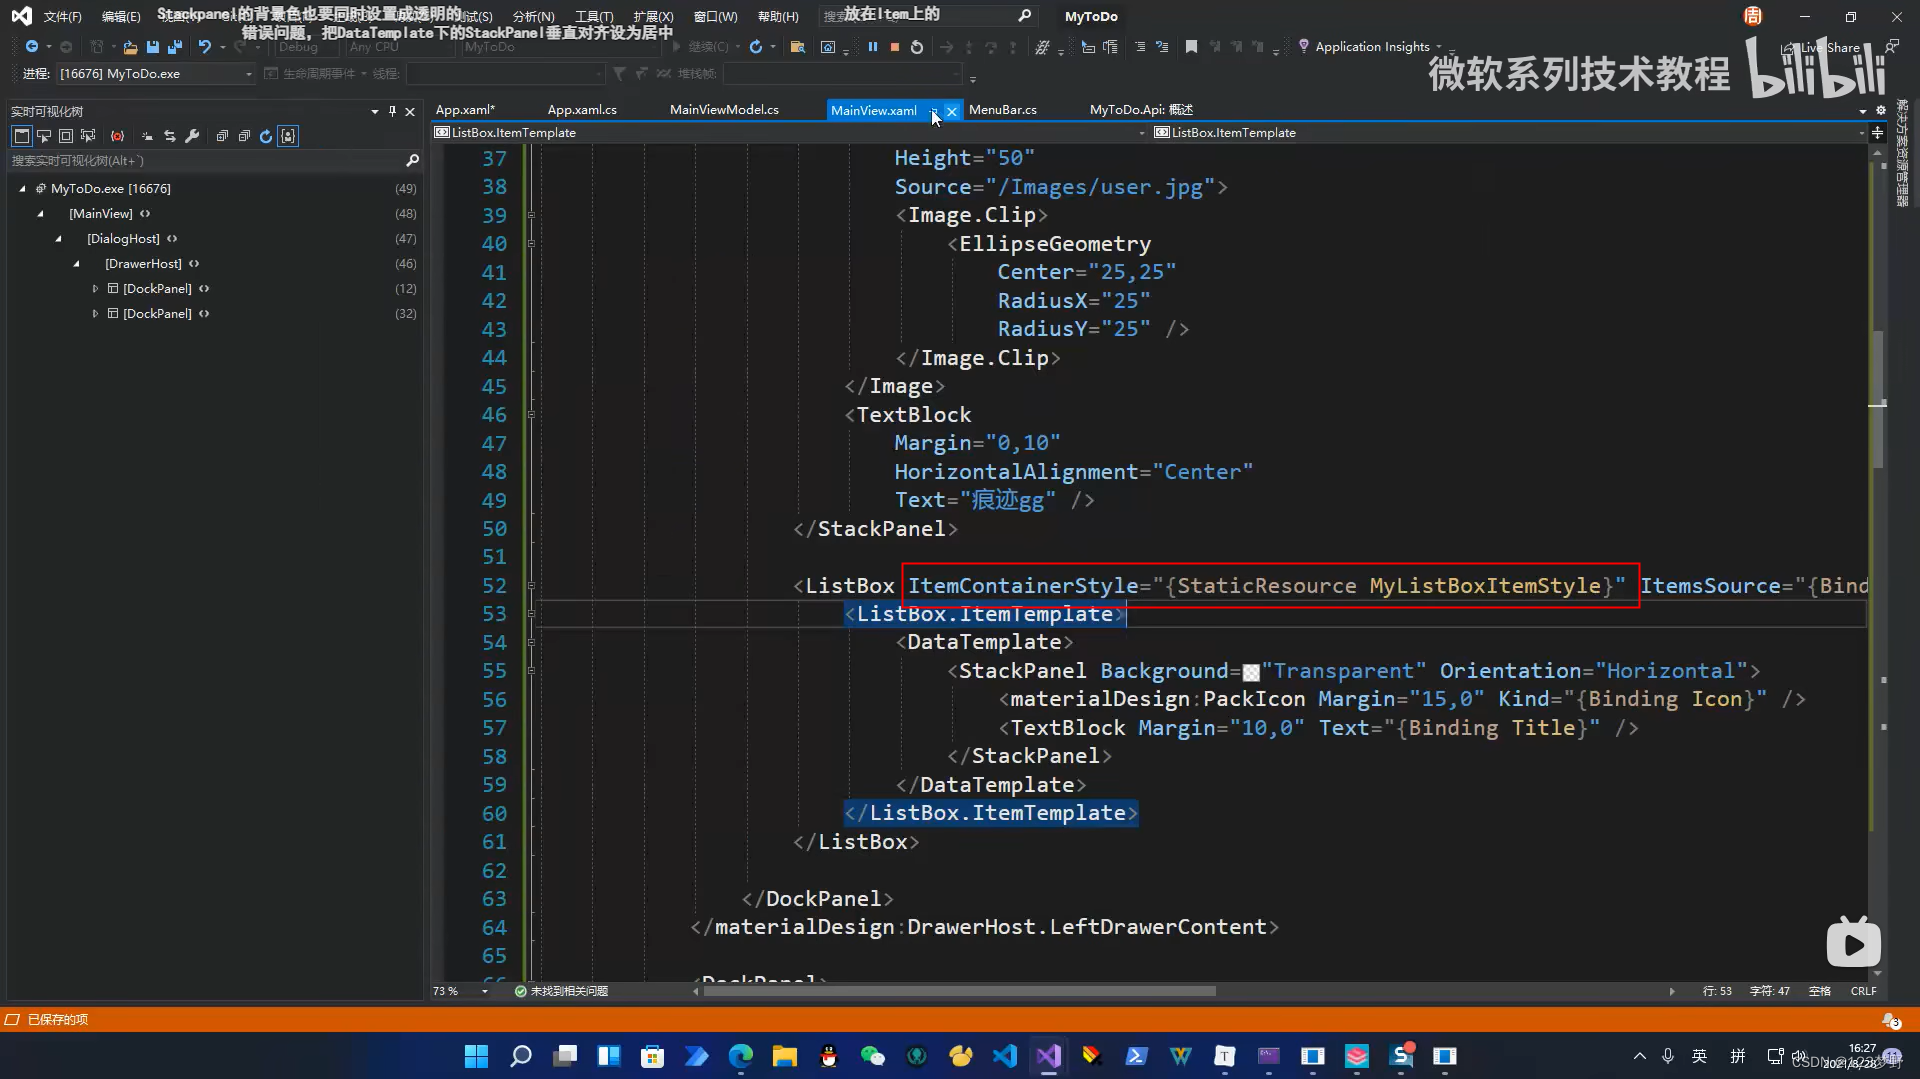Click the horizontal scrollbar of the code editor
The height and width of the screenshot is (1079, 1920).
960,991
